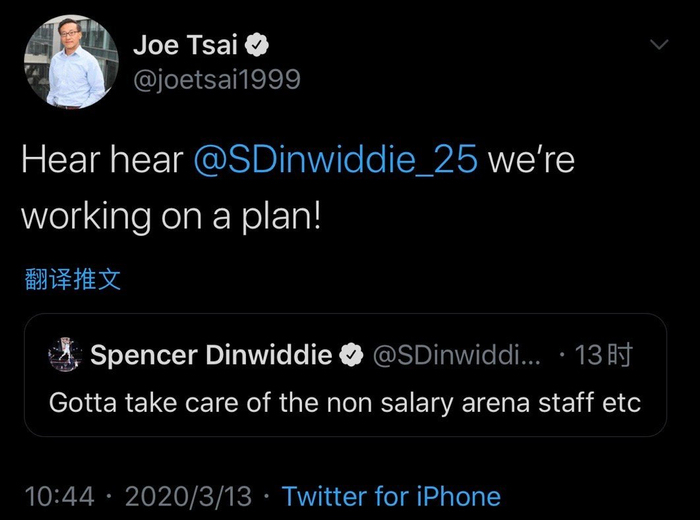Open Joe Tsai's profile avatar
The image size is (700, 520).
tap(66, 62)
